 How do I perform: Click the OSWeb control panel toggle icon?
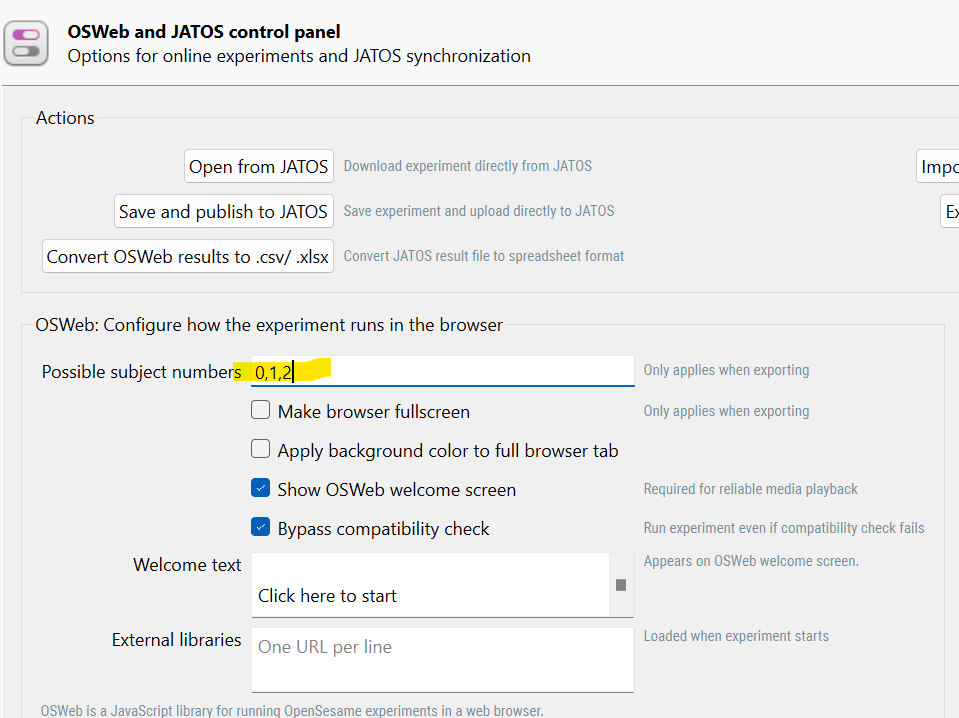pos(27,43)
